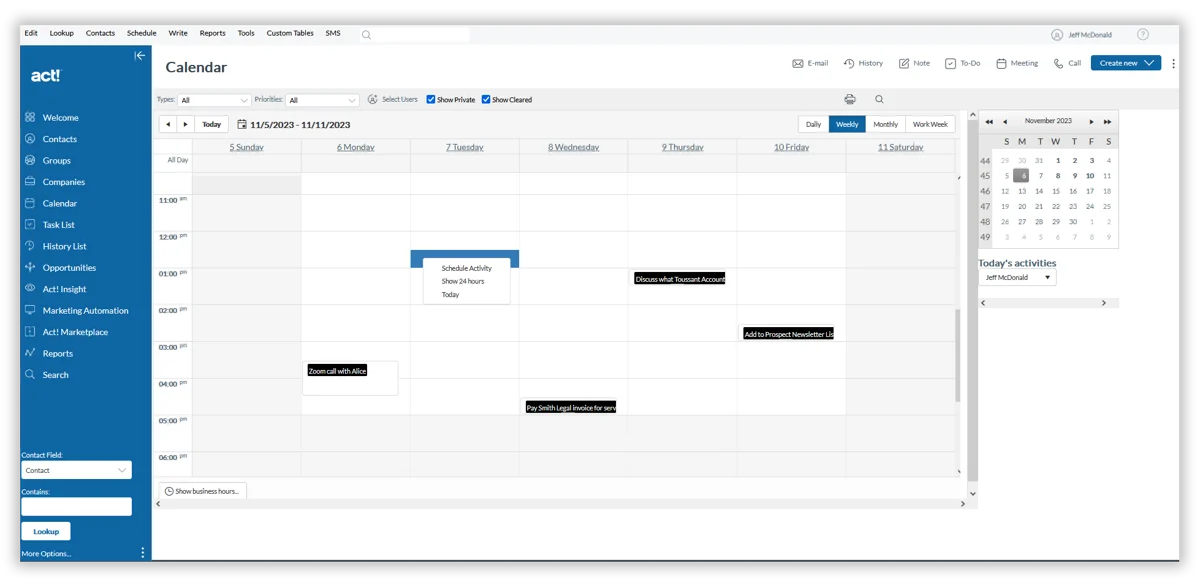Viewport: 1200px width, 585px height.
Task: Click the Lookup button
Action: [x=46, y=531]
